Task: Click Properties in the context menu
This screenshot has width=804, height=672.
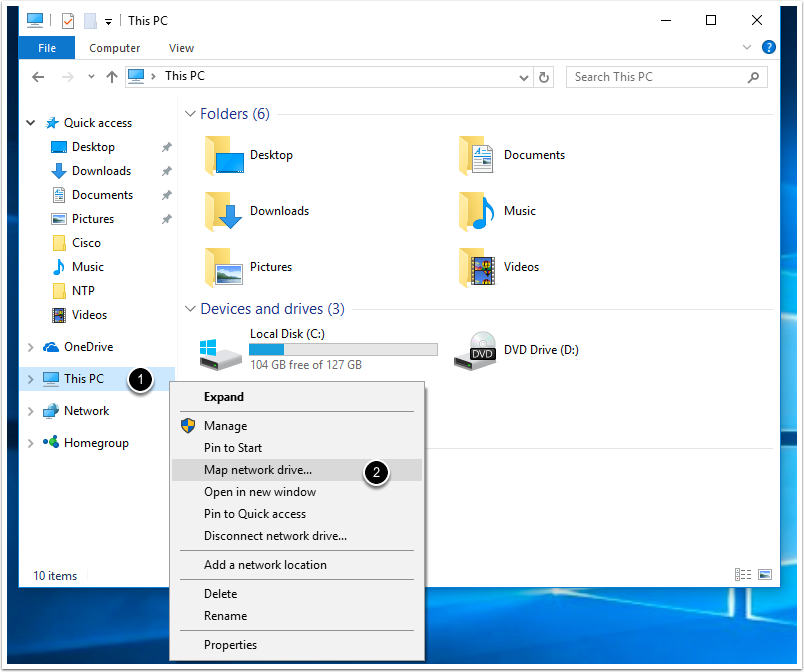Action: 230,645
